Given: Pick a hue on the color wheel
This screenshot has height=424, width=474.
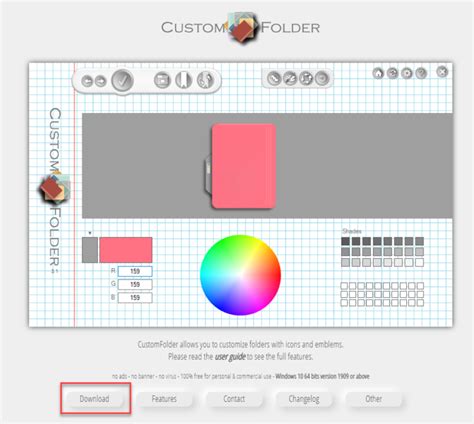Looking at the screenshot, I should tap(240, 275).
